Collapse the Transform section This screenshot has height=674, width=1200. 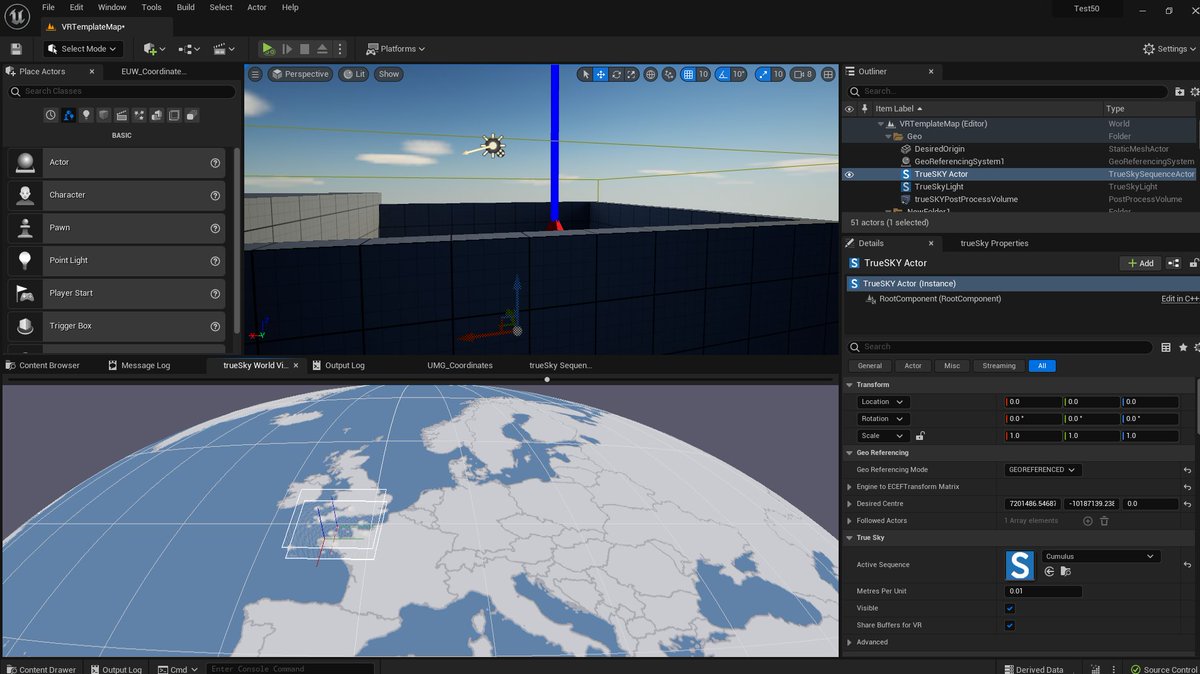[x=851, y=384]
